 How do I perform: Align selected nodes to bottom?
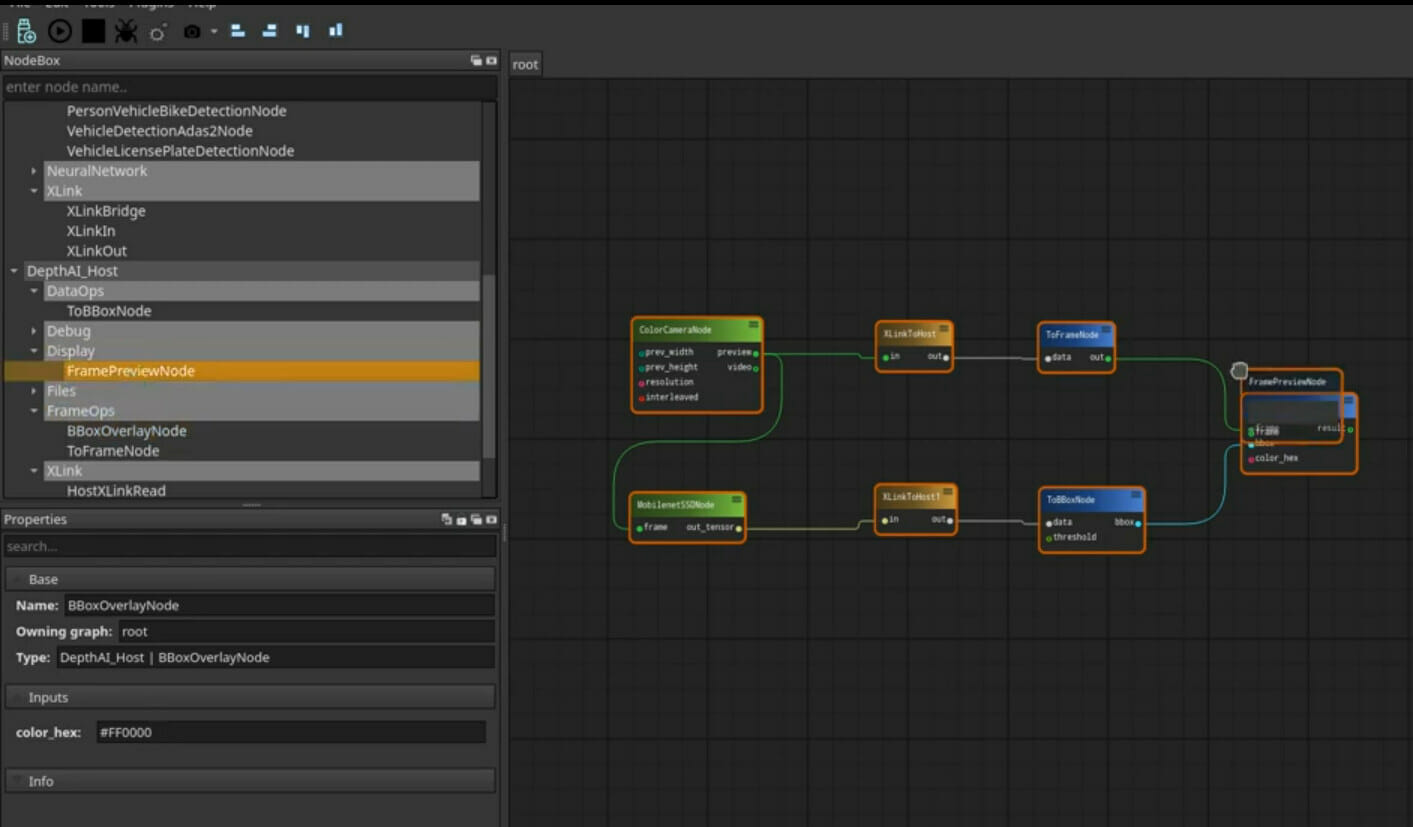pos(336,31)
